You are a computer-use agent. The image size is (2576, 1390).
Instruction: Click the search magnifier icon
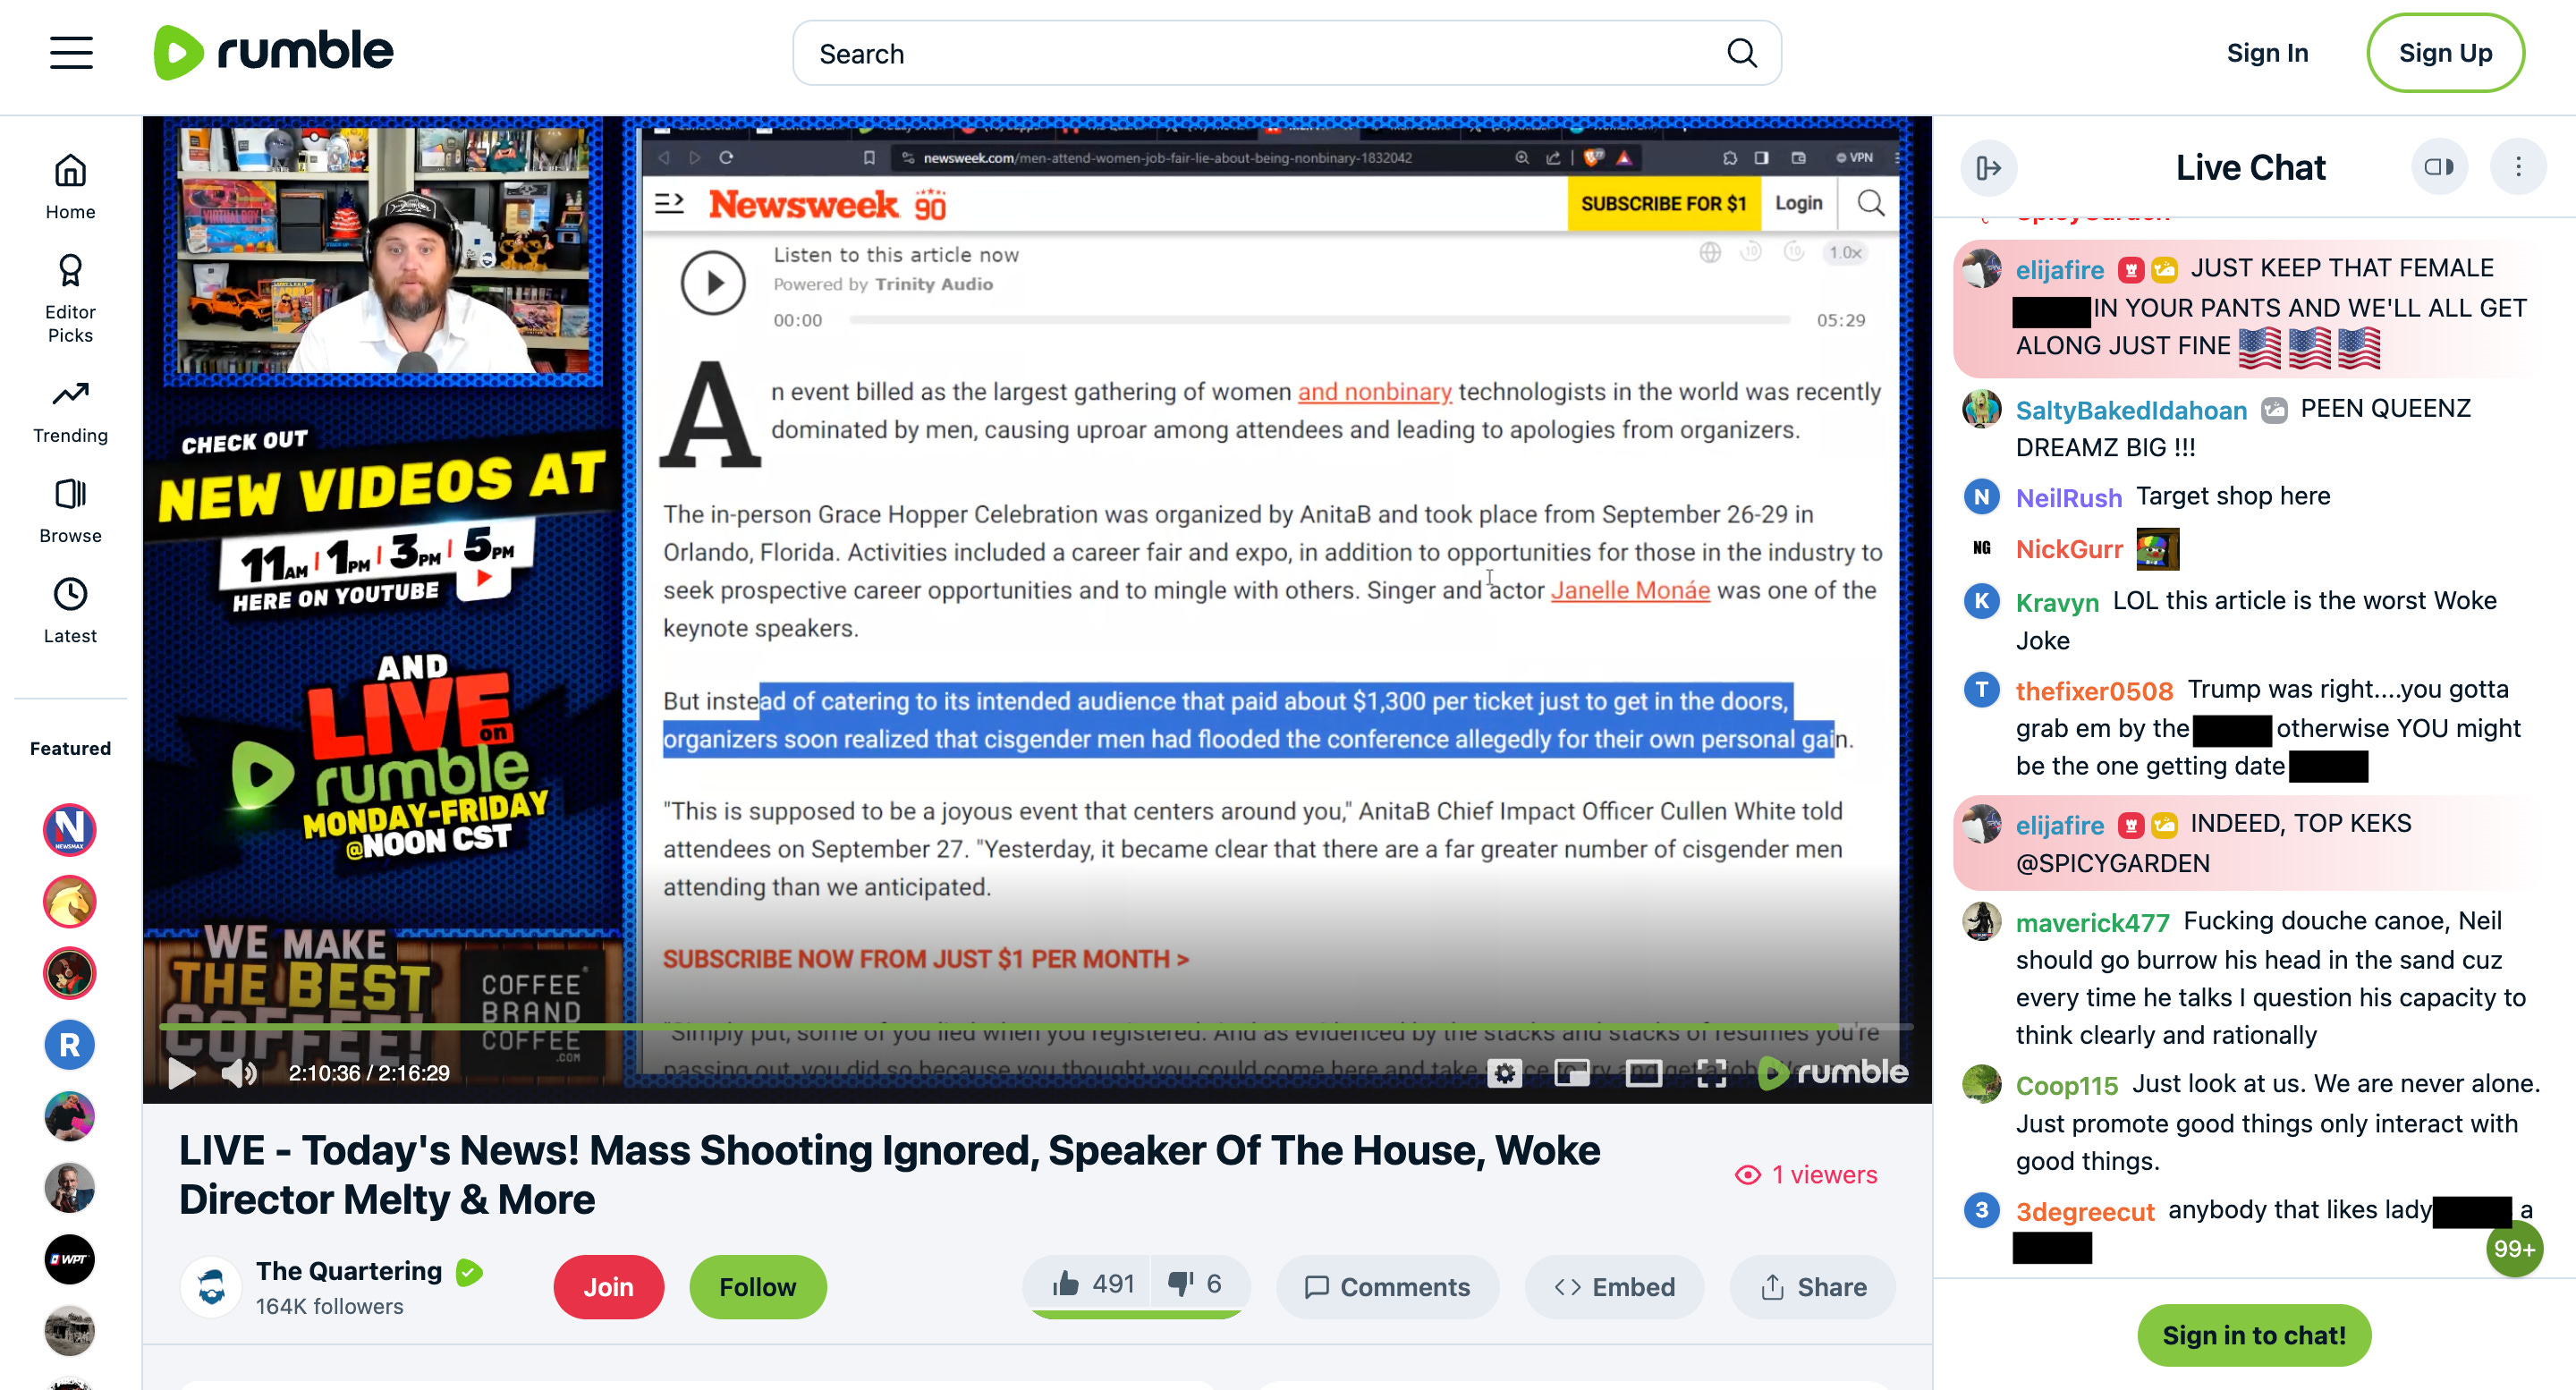coord(1741,53)
